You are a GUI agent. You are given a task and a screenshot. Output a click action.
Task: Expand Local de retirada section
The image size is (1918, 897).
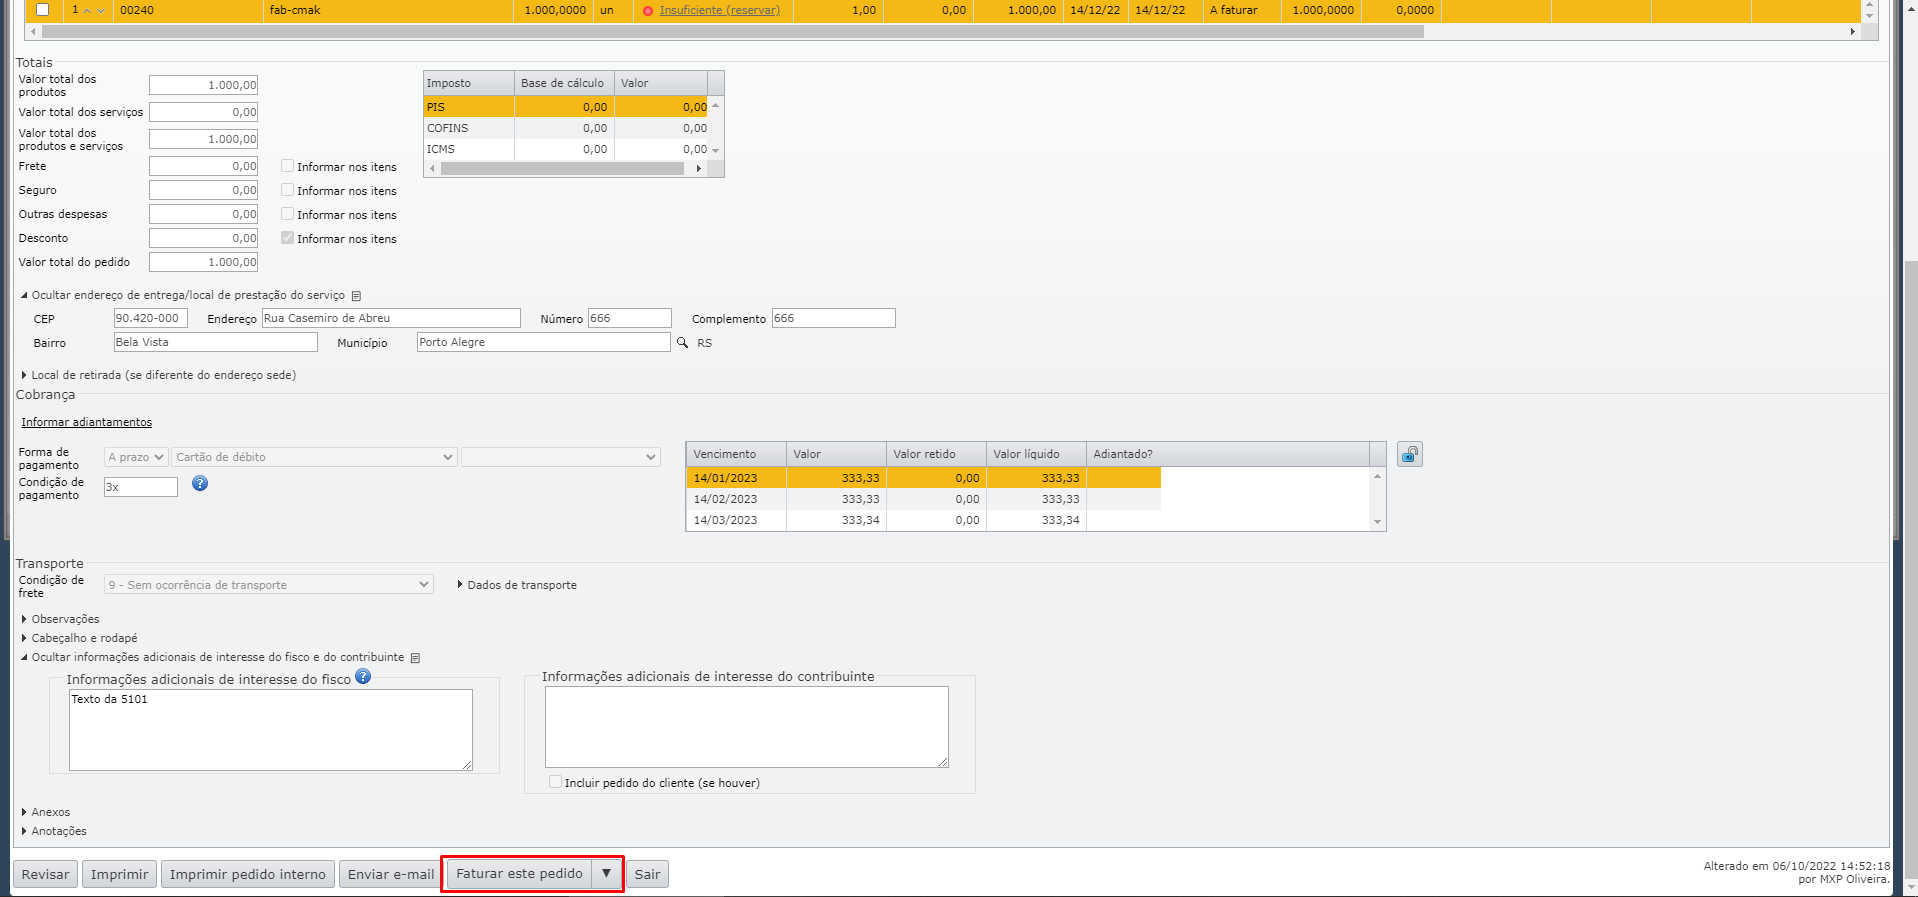point(158,375)
